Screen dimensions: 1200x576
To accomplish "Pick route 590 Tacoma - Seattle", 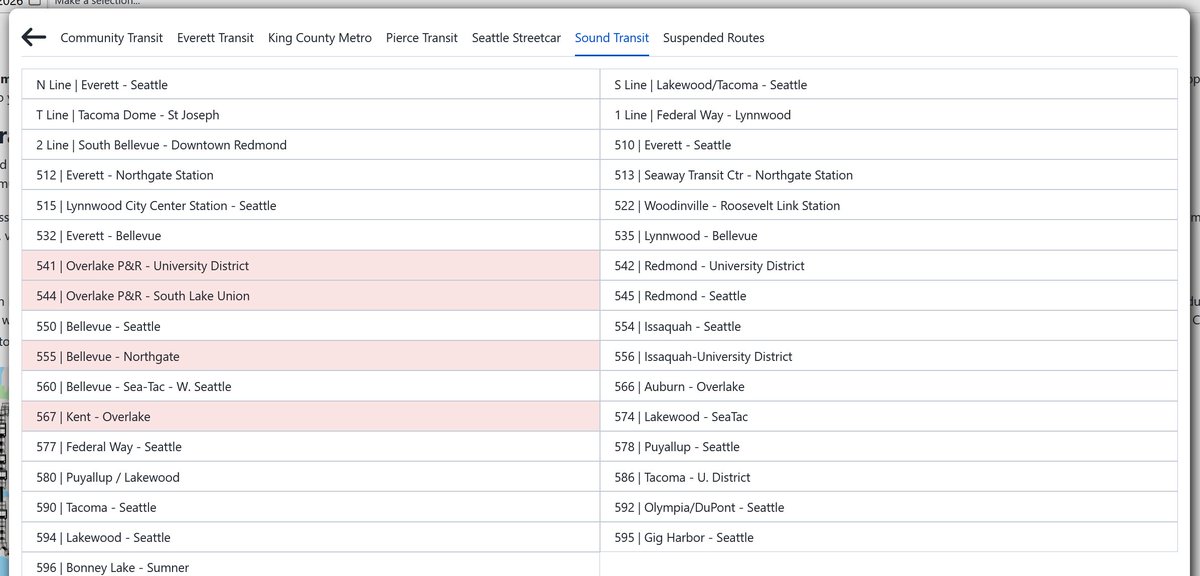I will [310, 507].
